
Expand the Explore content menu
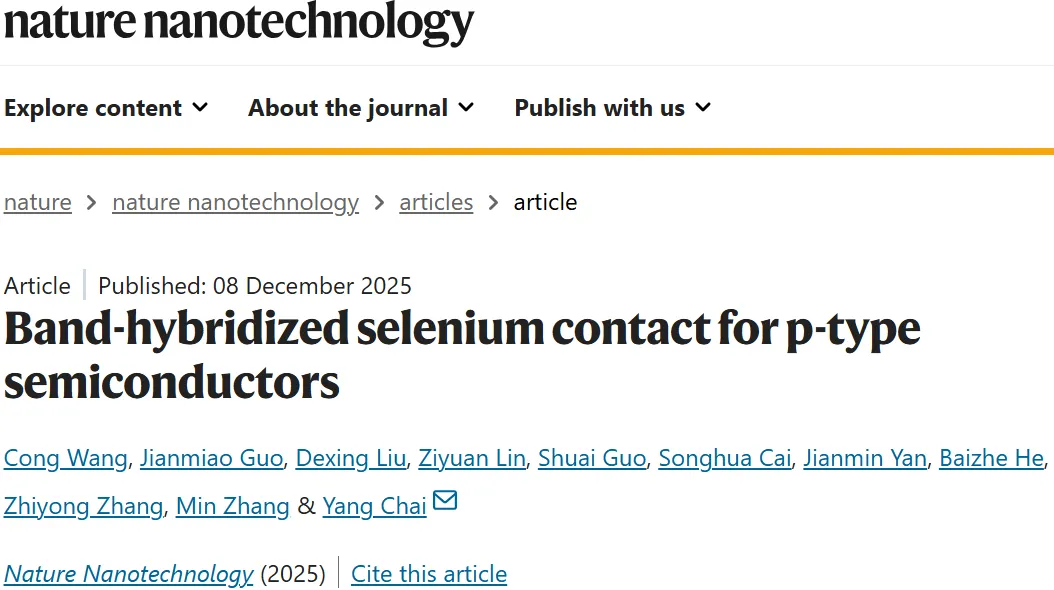[x=106, y=108]
